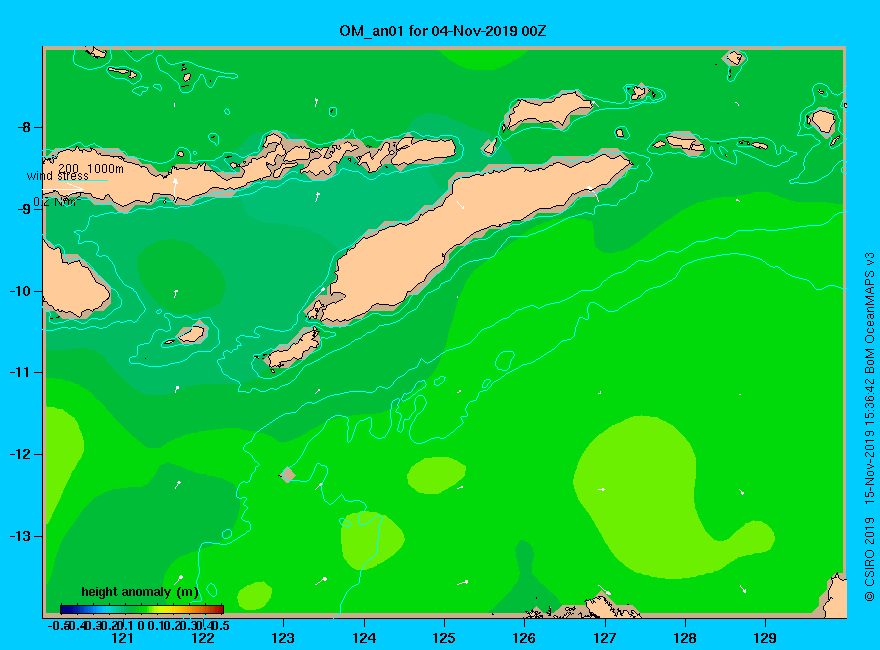Click the longitude label "129"
The image size is (880, 650).
click(765, 638)
